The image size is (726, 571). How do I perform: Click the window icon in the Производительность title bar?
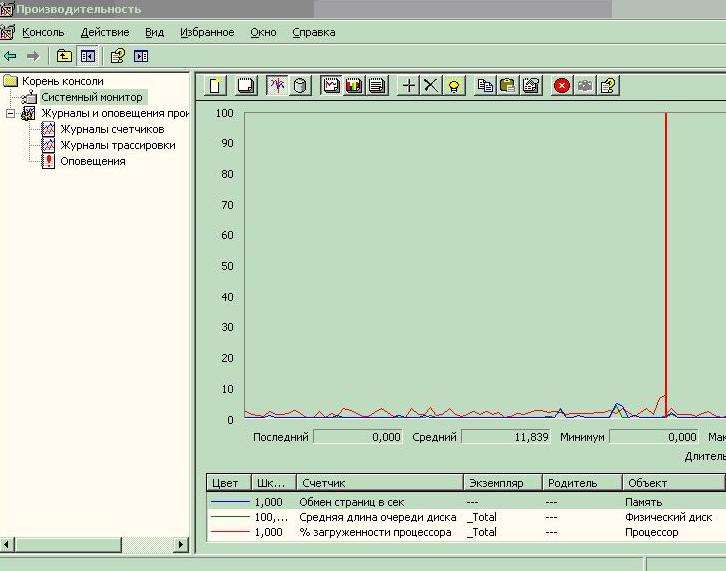(6, 9)
